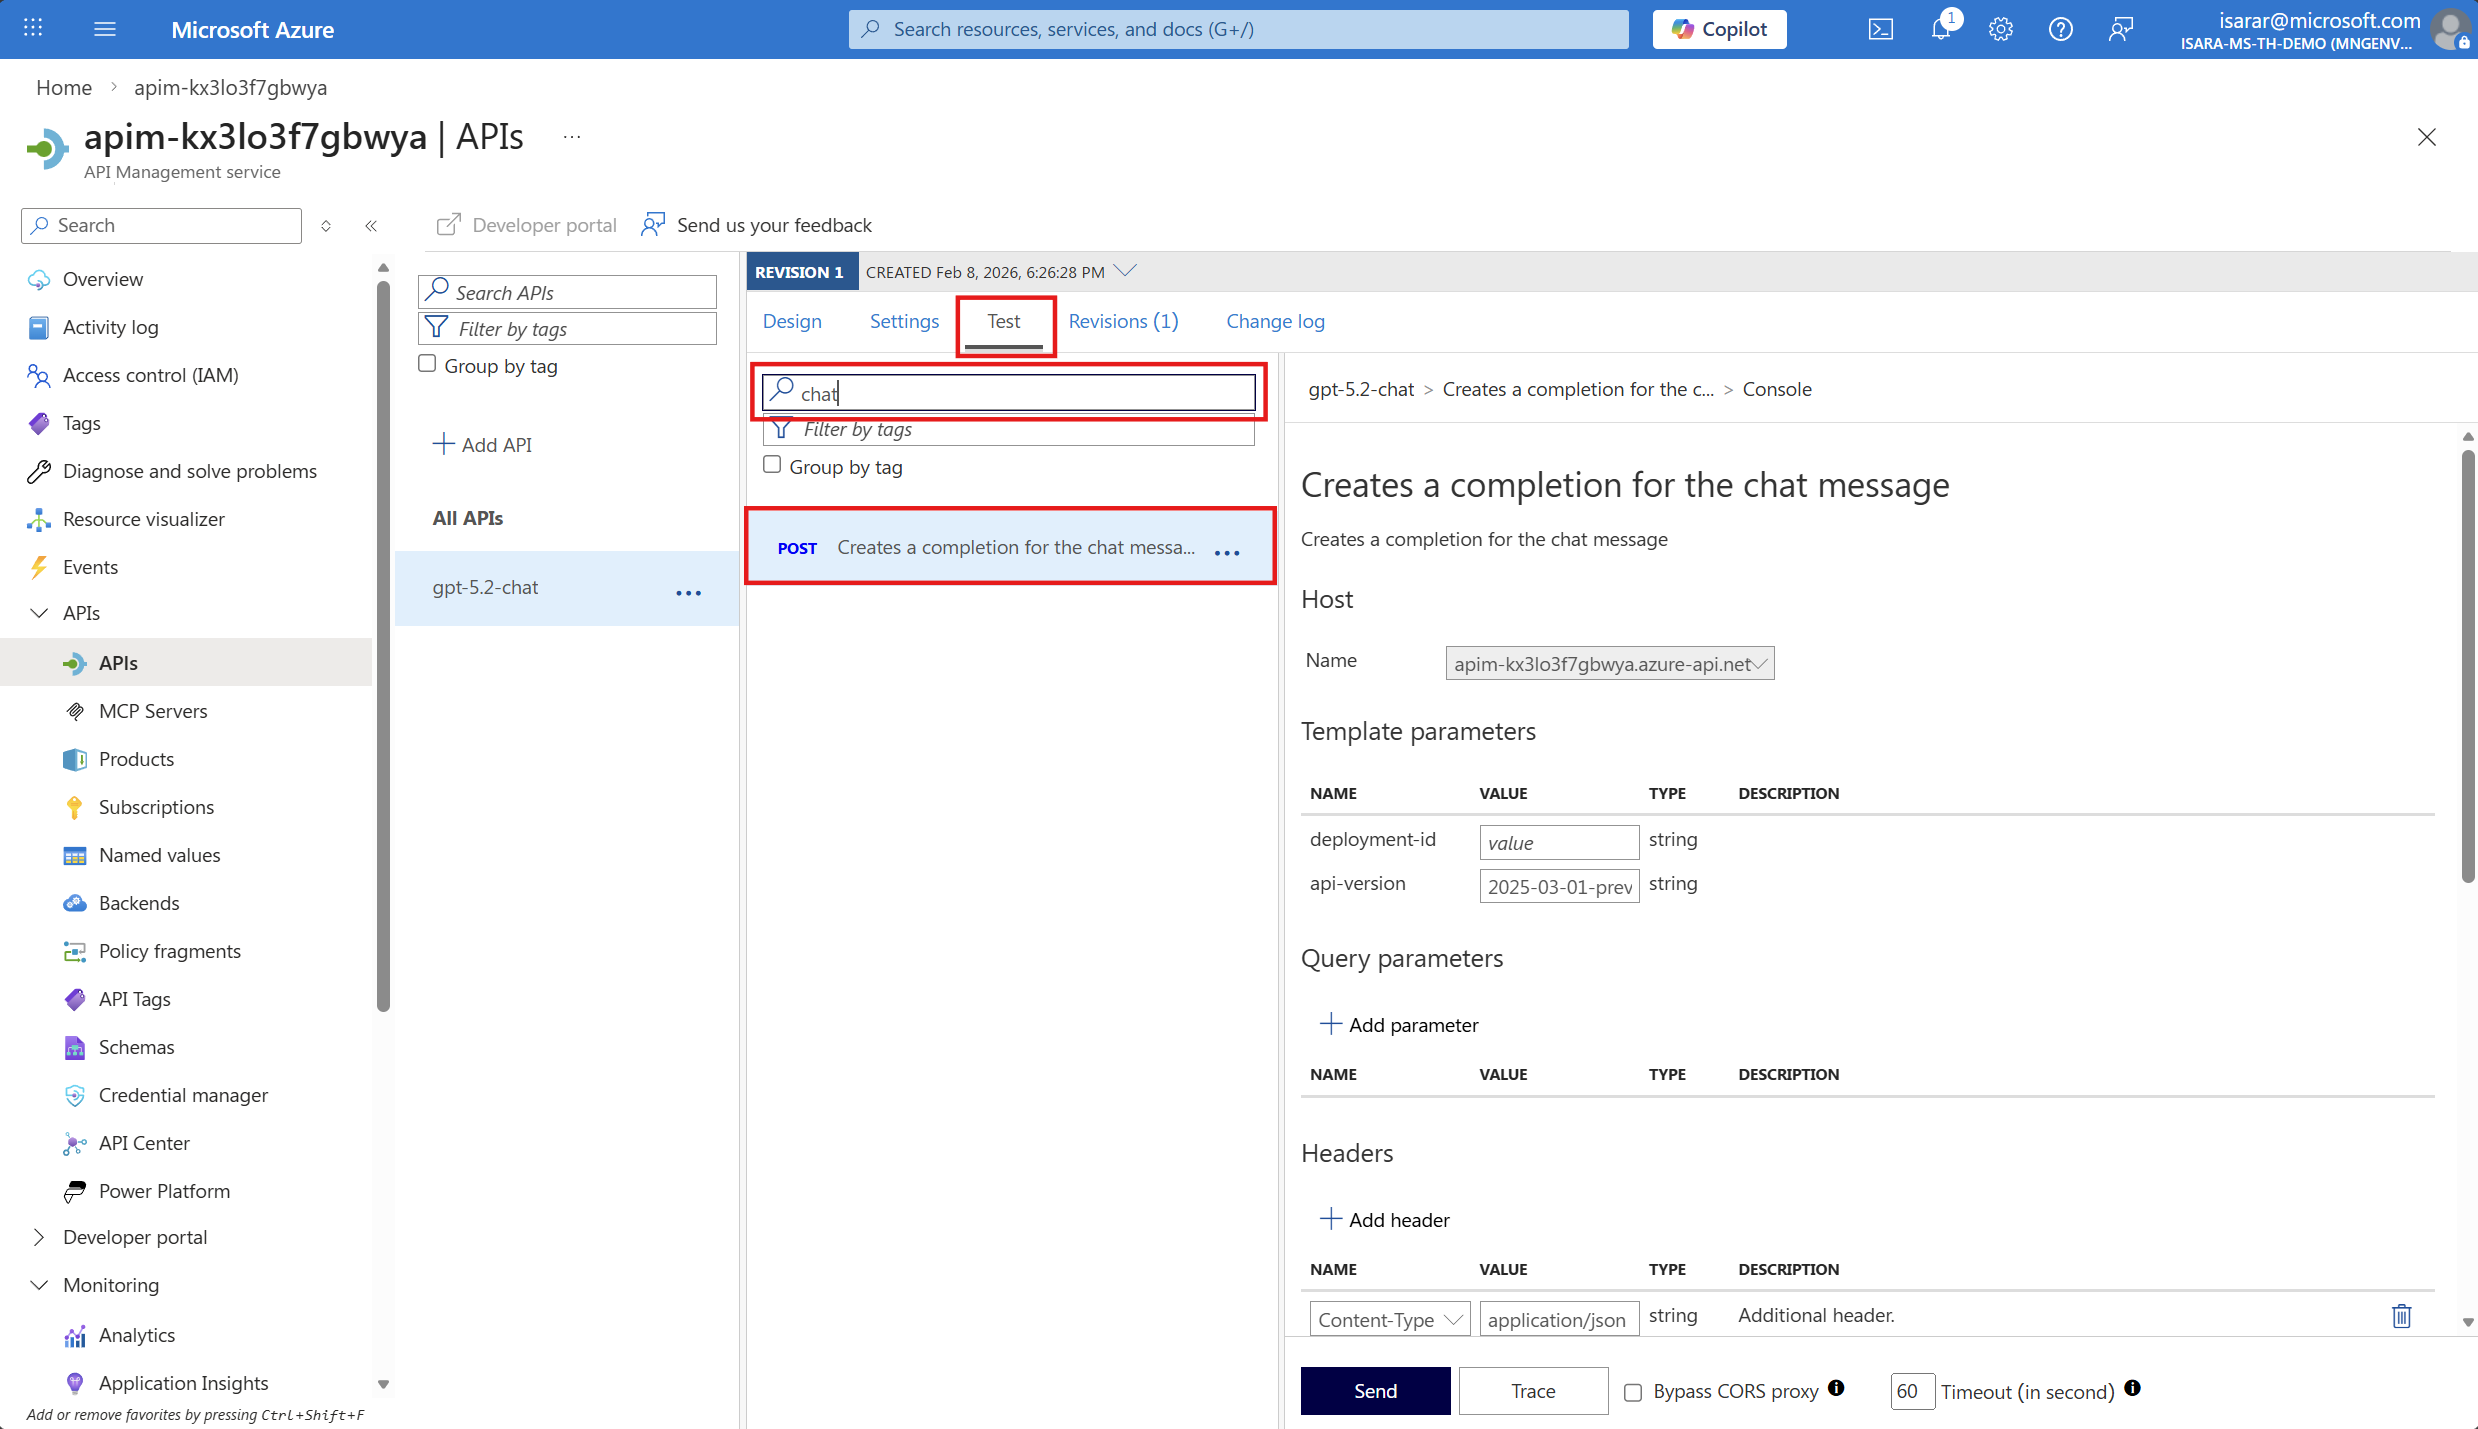Screen dimensions: 2478x1429
Task: Click the Search APIs field
Action: point(567,292)
